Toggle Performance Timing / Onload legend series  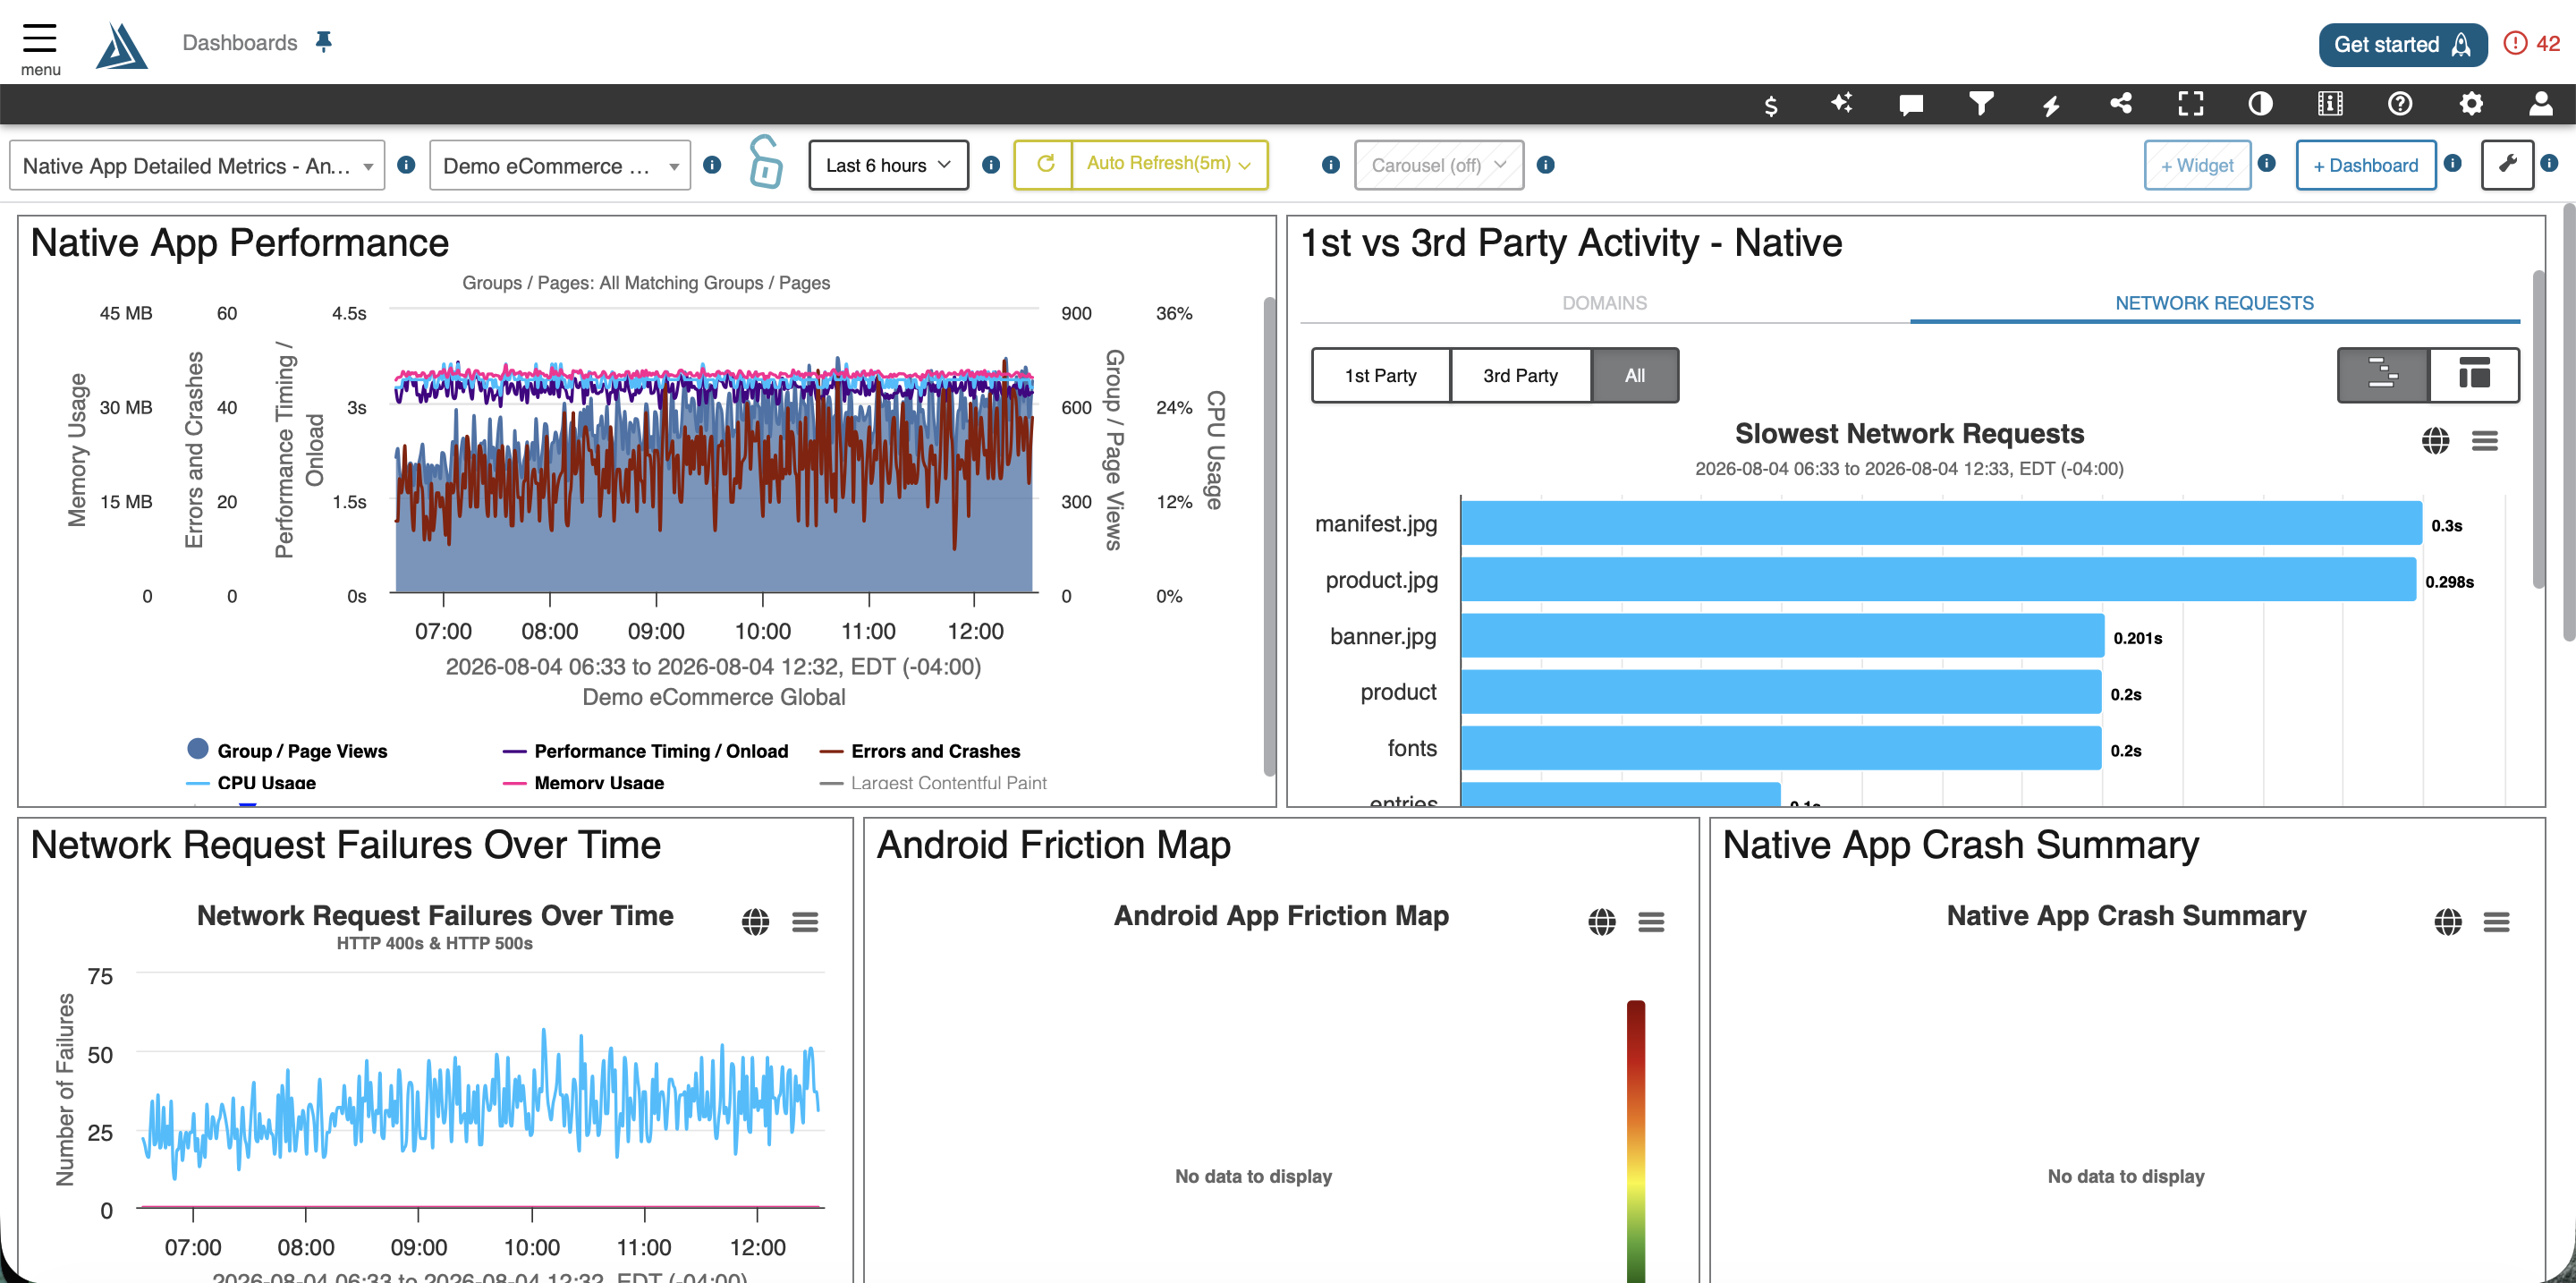point(646,750)
